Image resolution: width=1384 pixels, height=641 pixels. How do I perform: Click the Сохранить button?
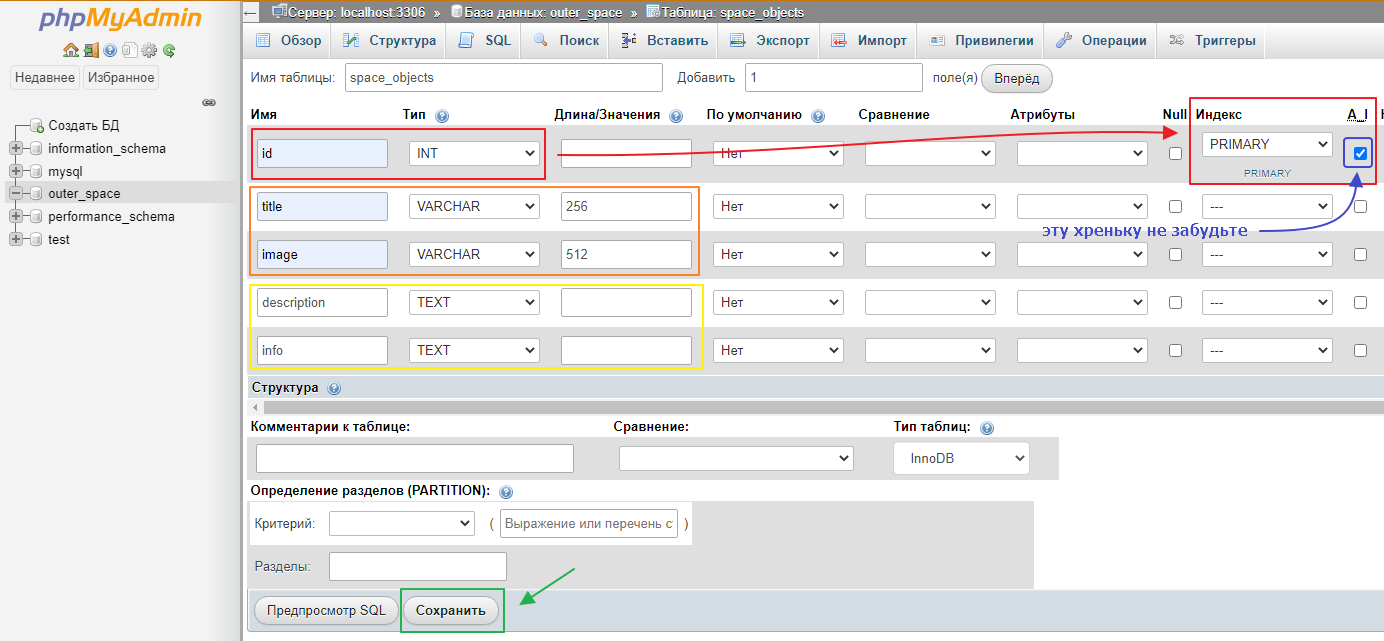[451, 610]
